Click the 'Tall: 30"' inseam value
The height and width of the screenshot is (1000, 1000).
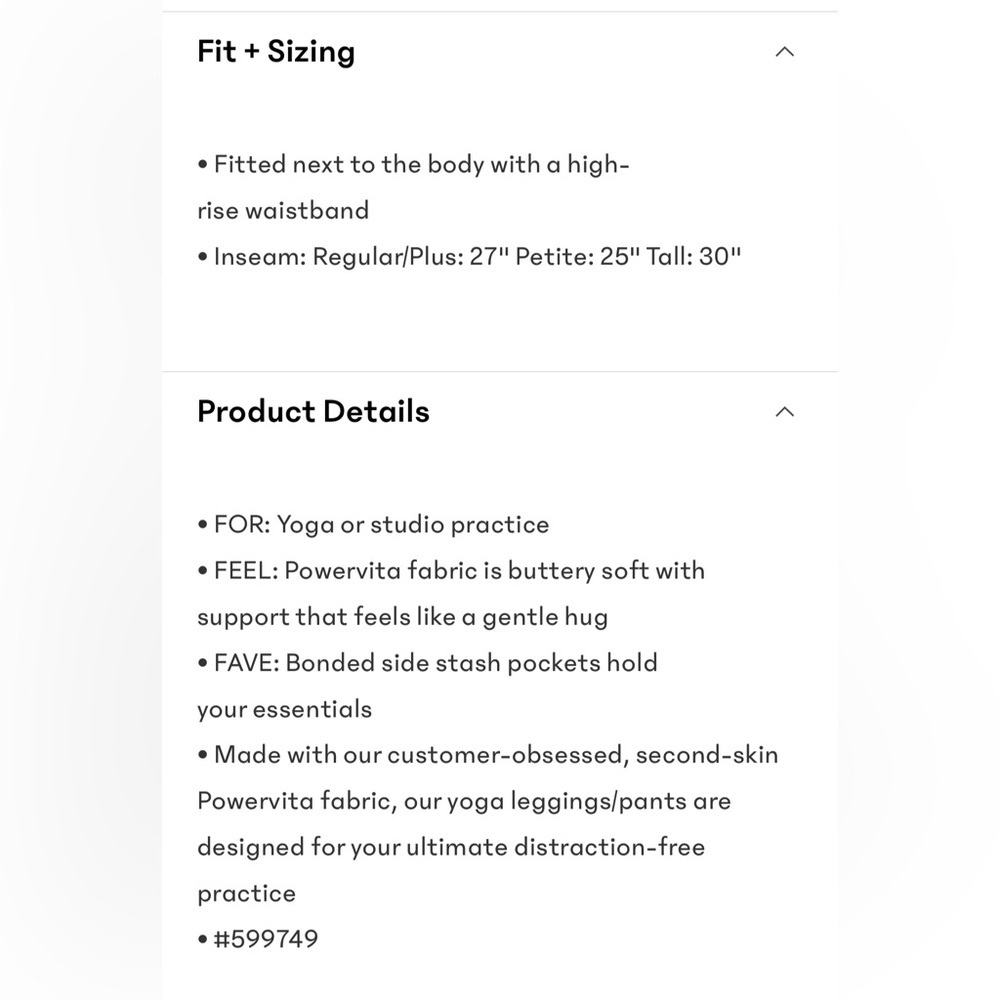[x=694, y=256]
